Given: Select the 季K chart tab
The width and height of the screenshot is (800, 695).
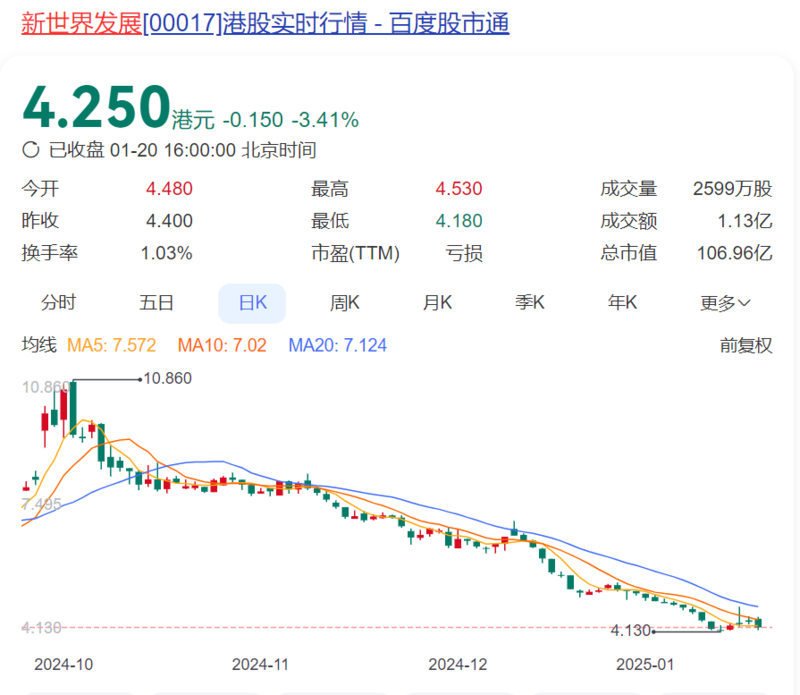Looking at the screenshot, I should coord(529,302).
